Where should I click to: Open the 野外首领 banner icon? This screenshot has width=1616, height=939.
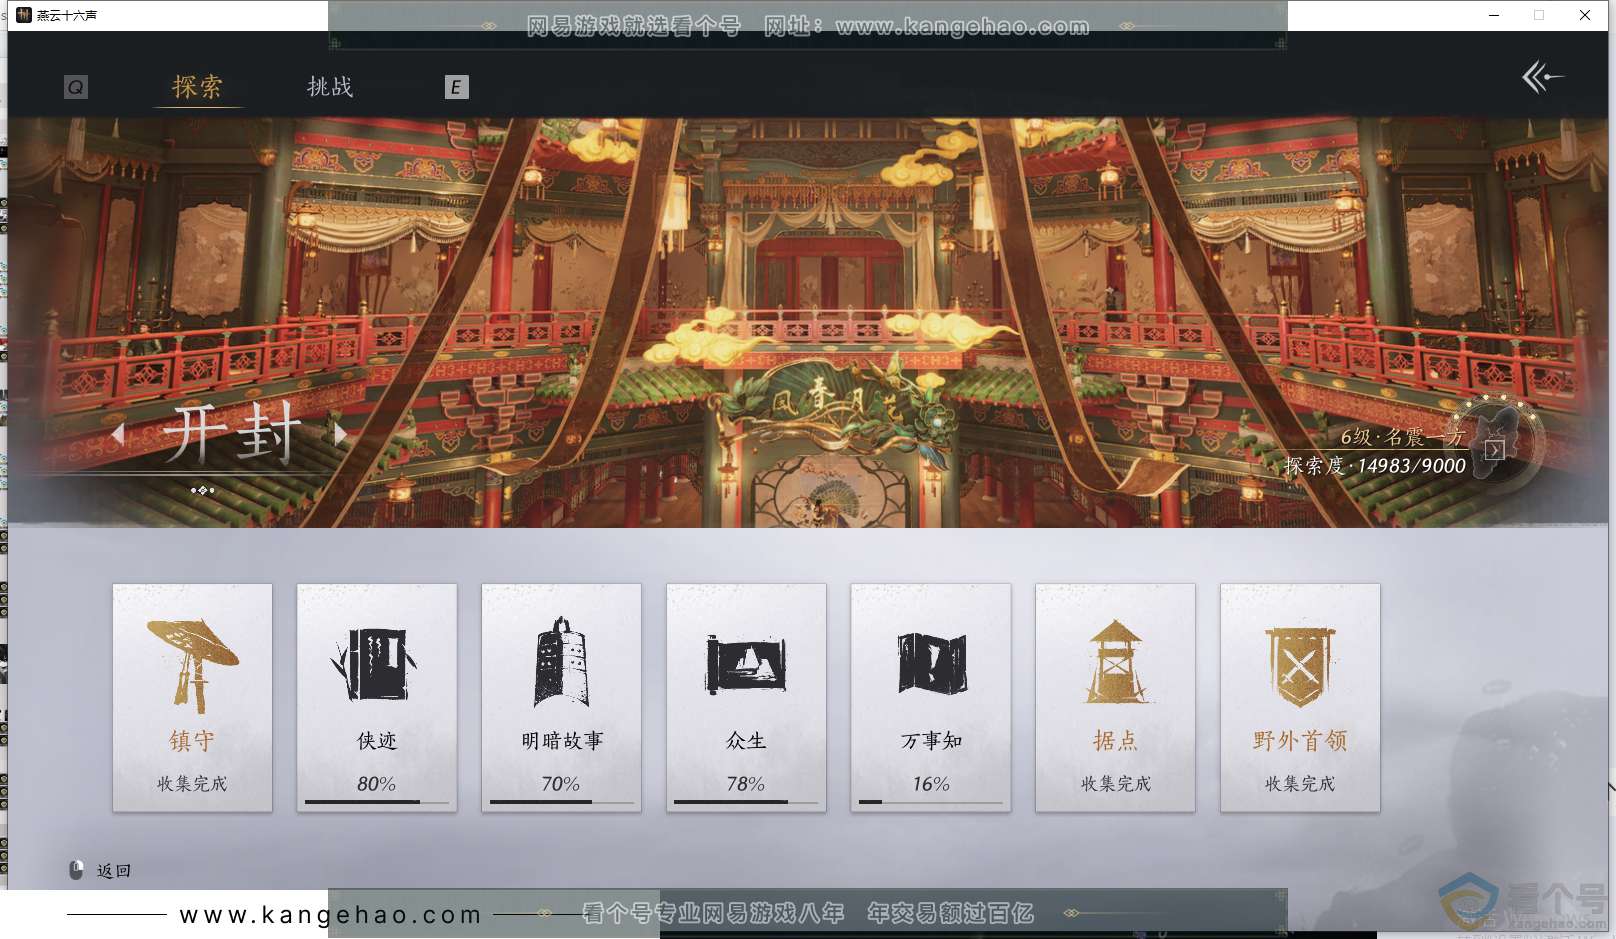1300,667
